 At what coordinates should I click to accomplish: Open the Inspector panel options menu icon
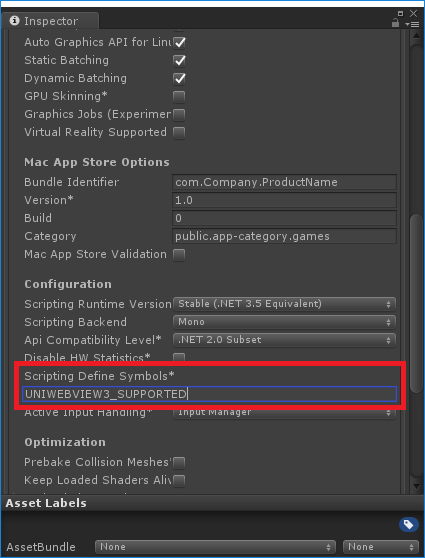pos(412,24)
